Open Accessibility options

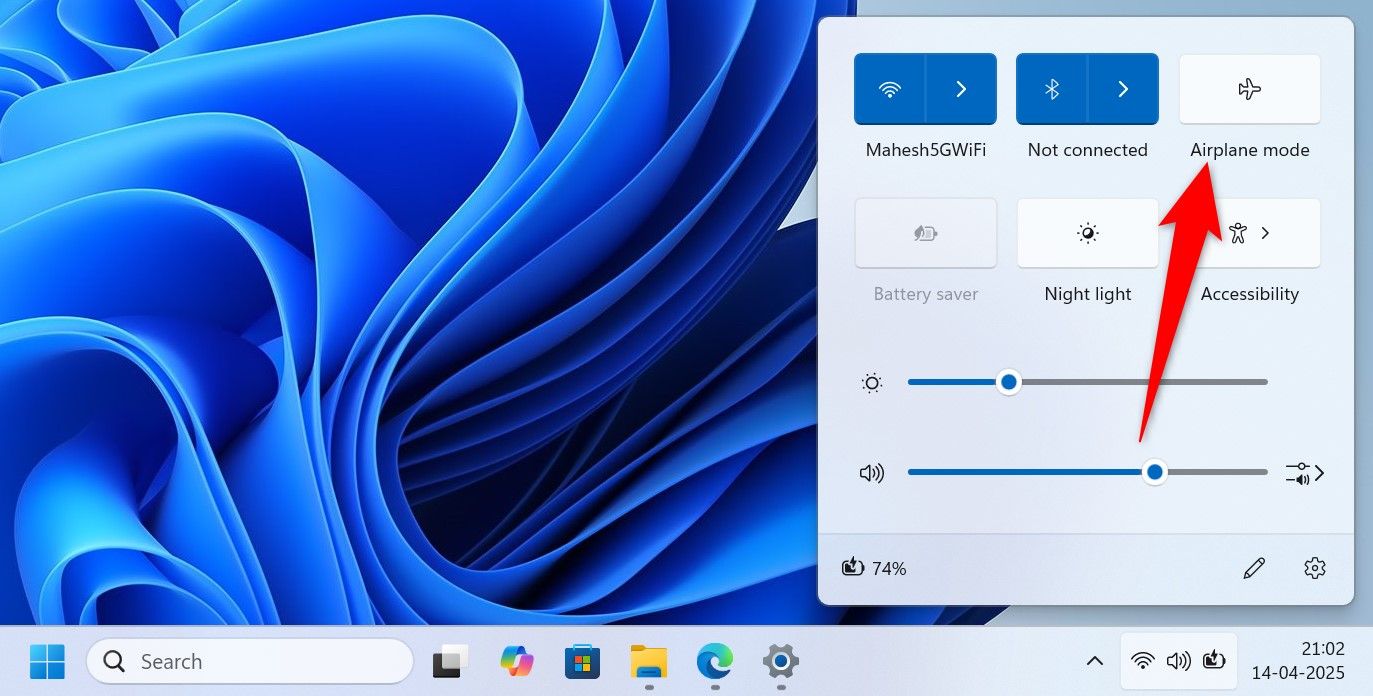point(1249,233)
